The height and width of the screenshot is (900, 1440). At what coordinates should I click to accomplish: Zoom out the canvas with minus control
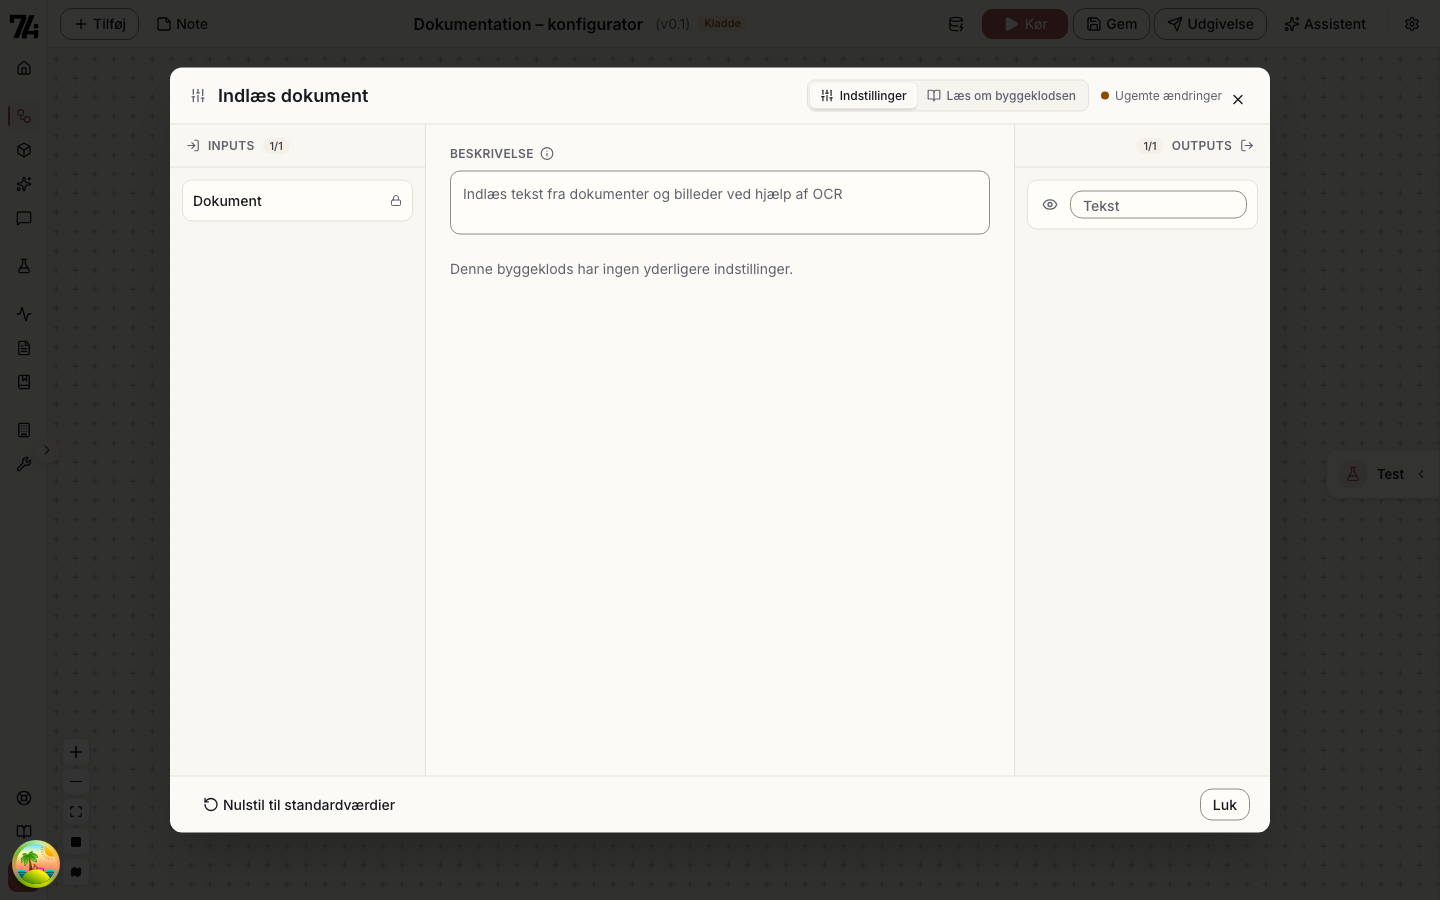[x=76, y=782]
